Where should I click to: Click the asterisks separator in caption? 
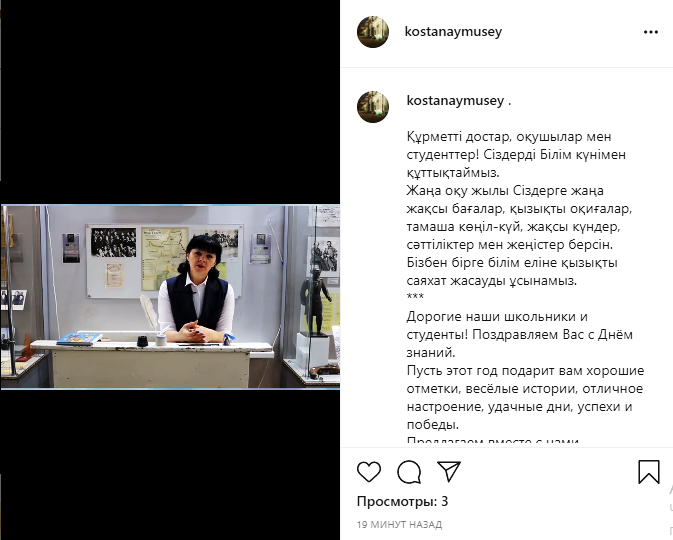415,297
